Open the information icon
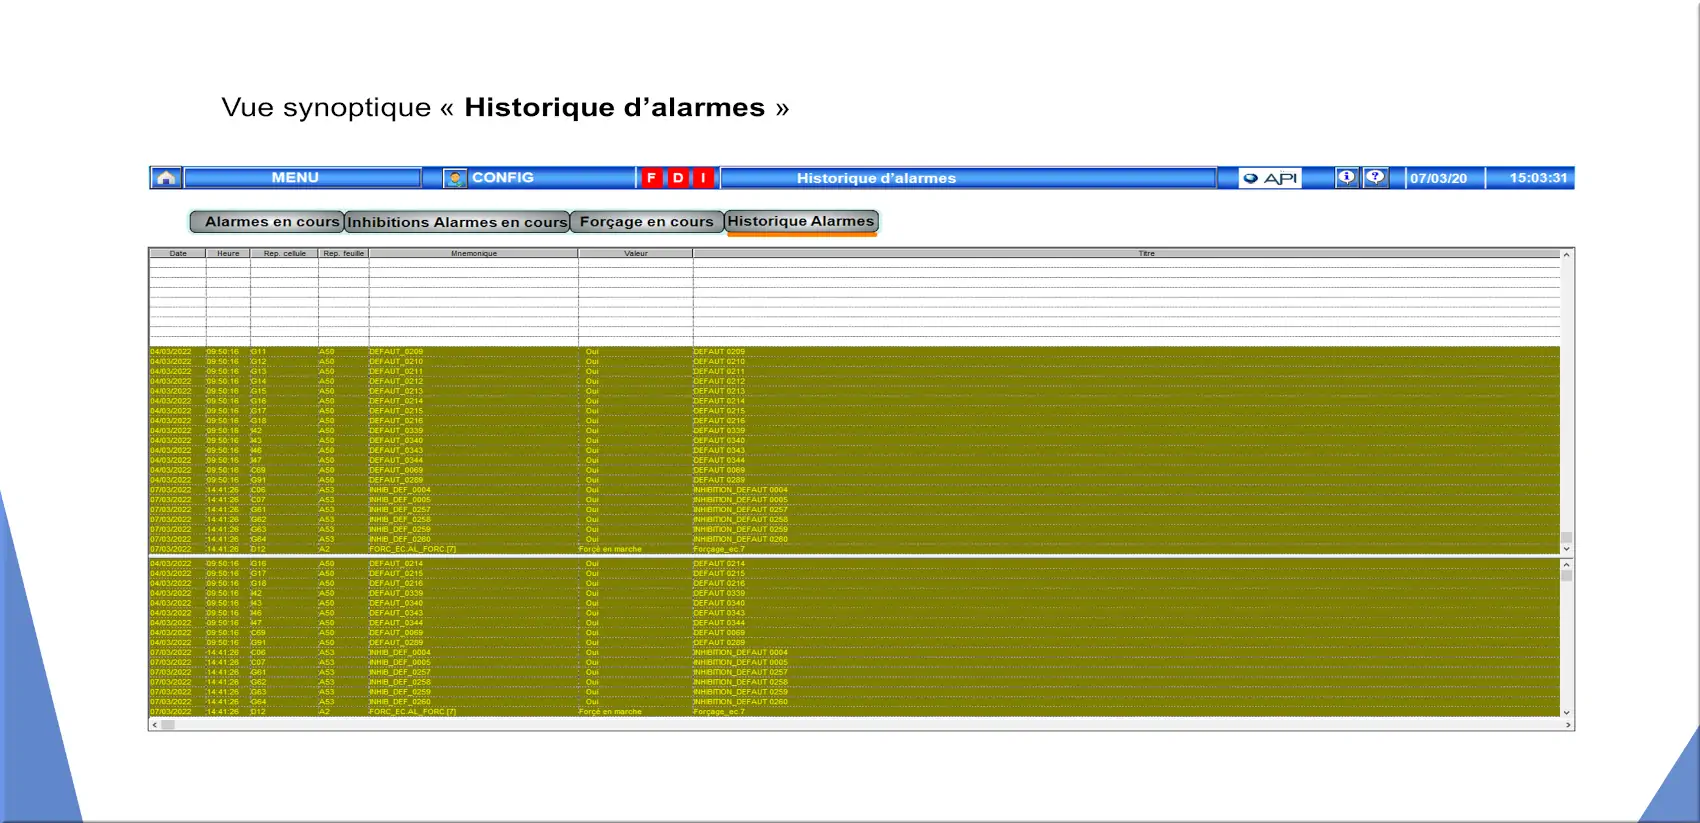 [x=1347, y=177]
